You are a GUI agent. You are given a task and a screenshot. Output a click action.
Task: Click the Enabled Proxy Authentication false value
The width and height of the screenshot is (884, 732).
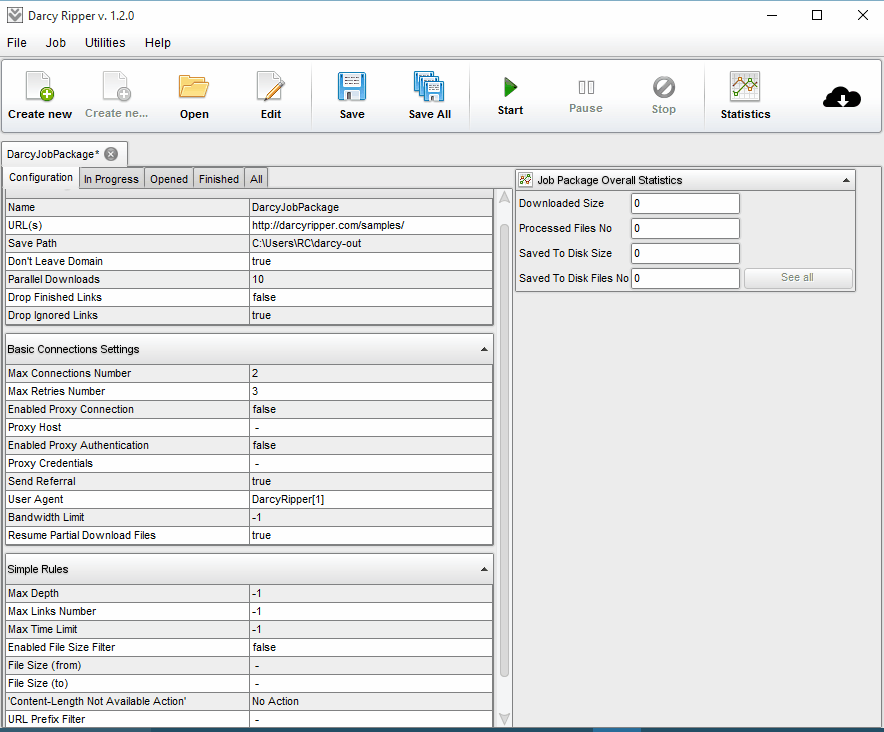coord(264,446)
